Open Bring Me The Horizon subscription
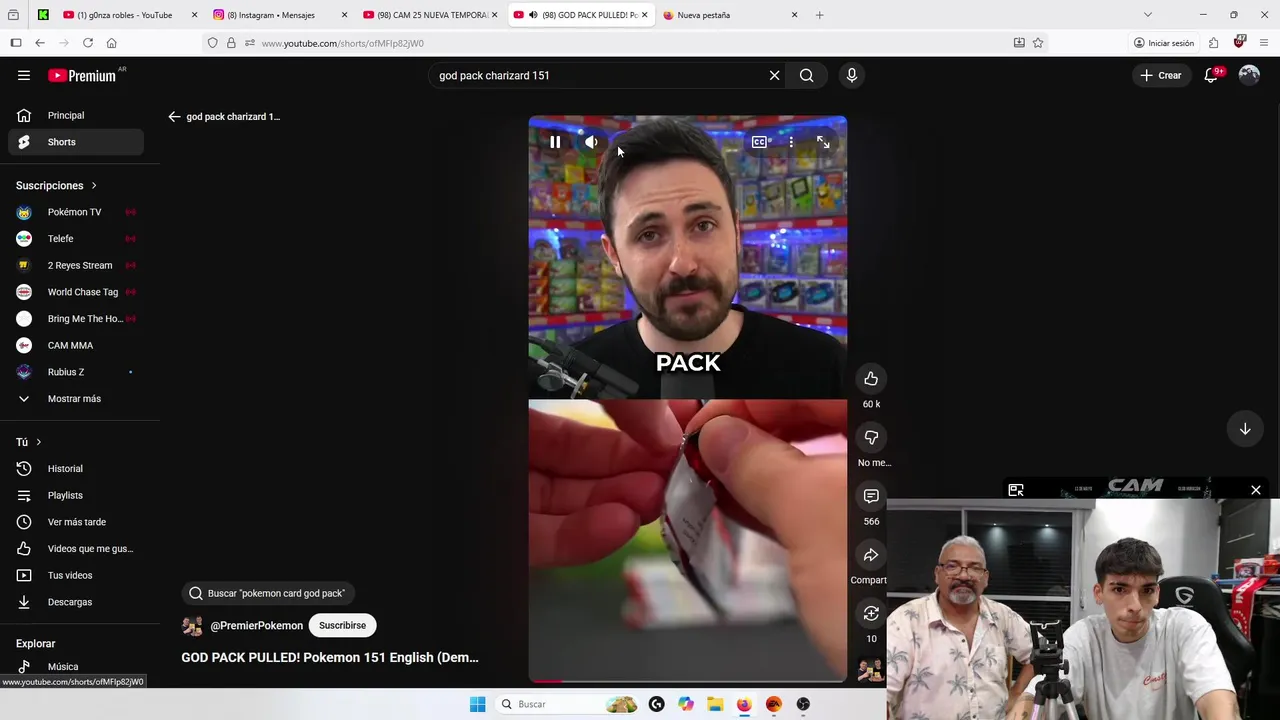1280x720 pixels. tap(76, 319)
